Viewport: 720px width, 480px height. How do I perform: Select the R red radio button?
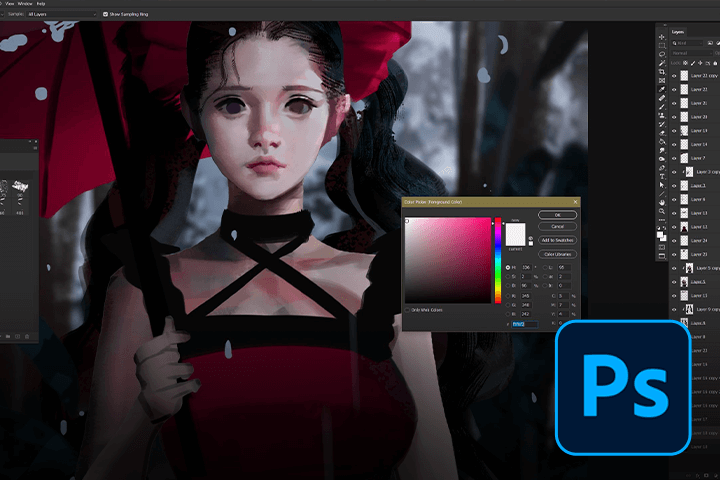click(x=508, y=296)
